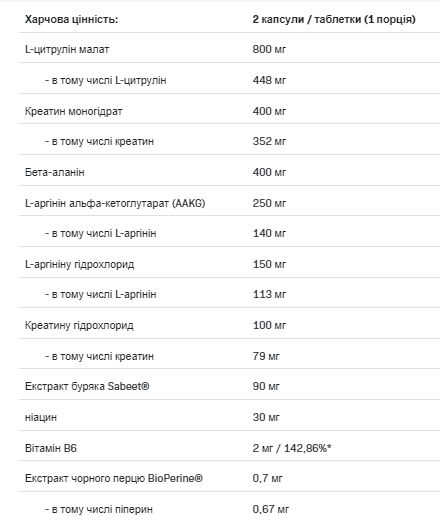This screenshot has height=524, width=440.
Task: Click 'L-аргінін альфа-кетоглутарат (AAKG)' label
Action: click(x=115, y=203)
